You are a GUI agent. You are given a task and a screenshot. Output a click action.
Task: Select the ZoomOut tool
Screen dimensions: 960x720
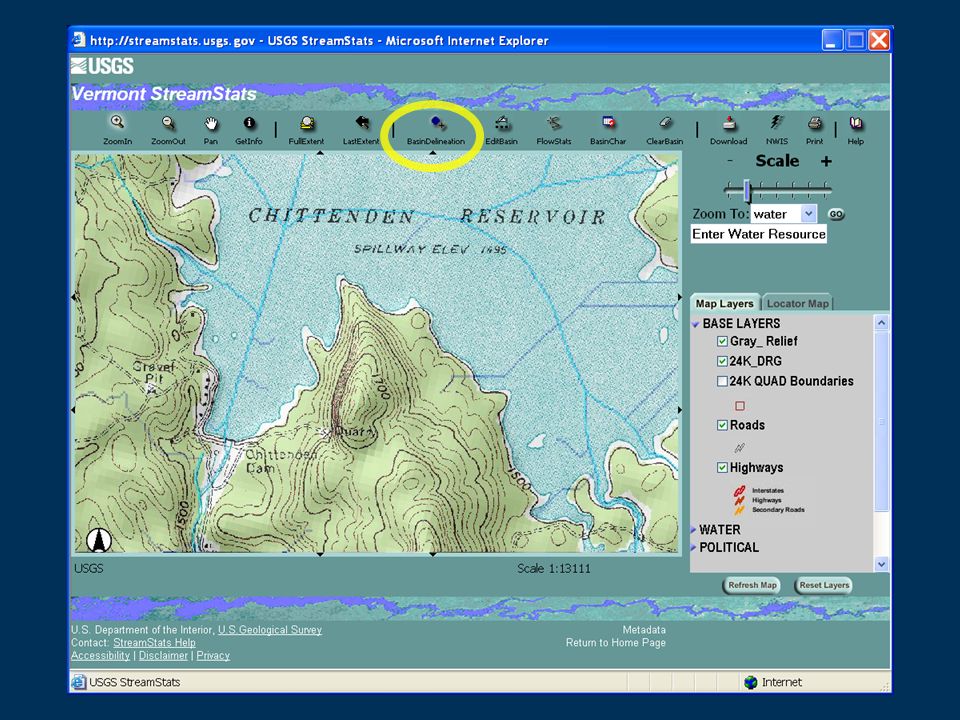point(168,129)
